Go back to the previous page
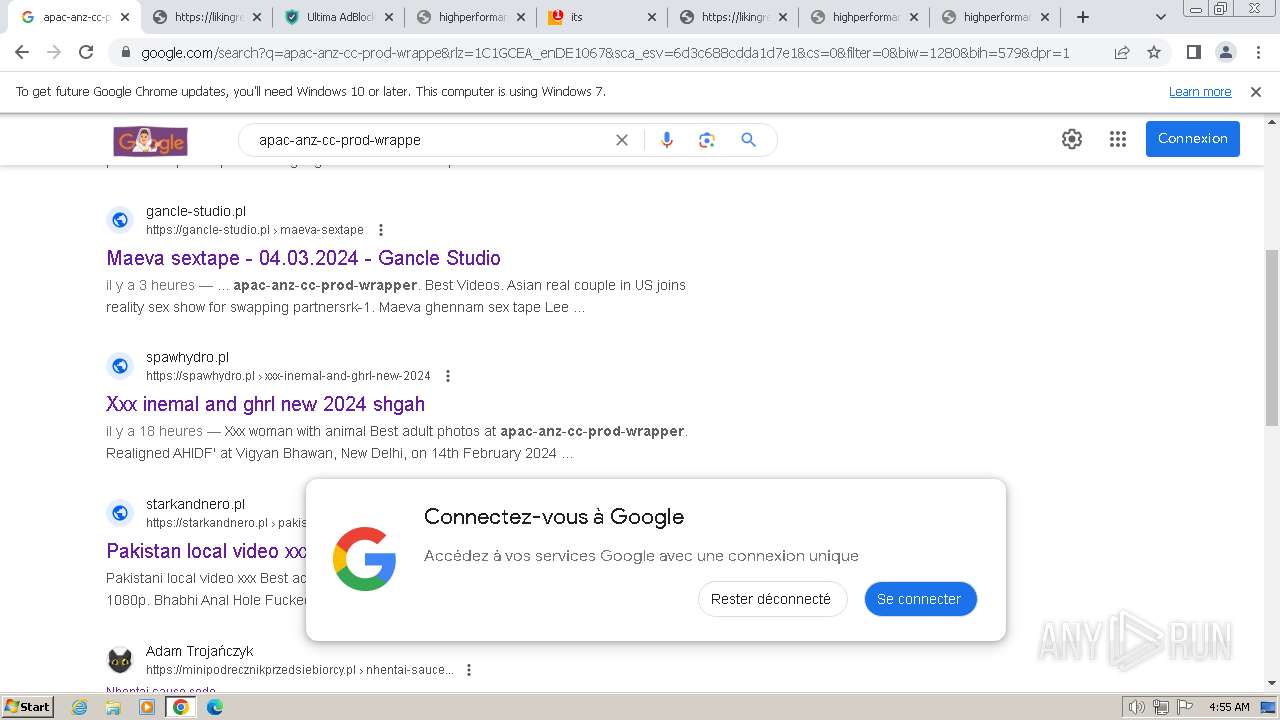 [x=22, y=52]
